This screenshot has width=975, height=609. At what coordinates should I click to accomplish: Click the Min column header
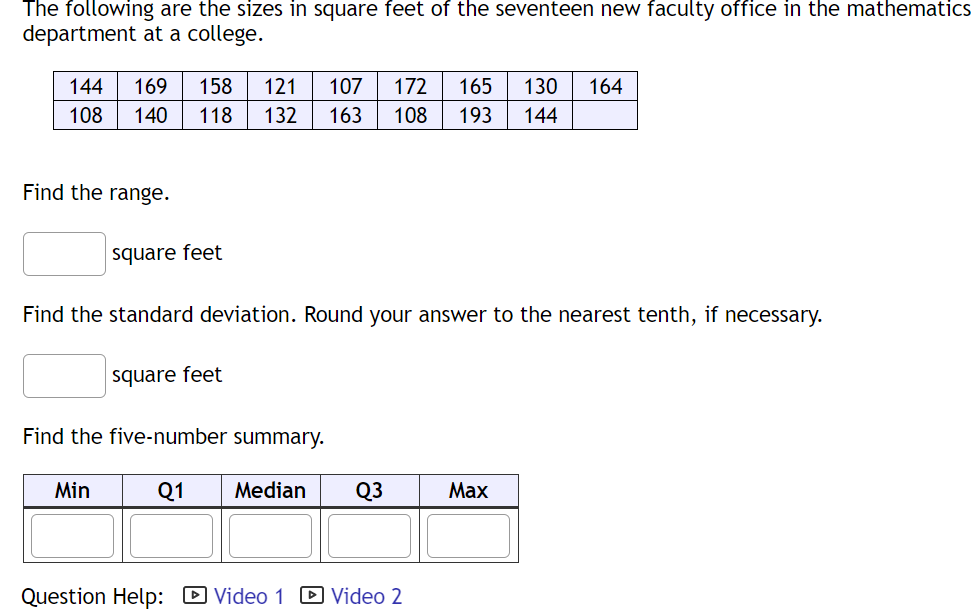[72, 490]
